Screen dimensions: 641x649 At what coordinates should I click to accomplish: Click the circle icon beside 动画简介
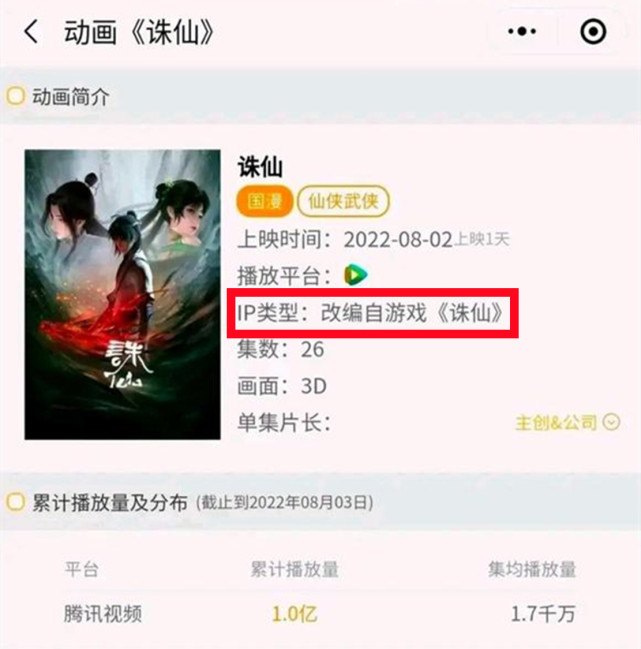16,96
